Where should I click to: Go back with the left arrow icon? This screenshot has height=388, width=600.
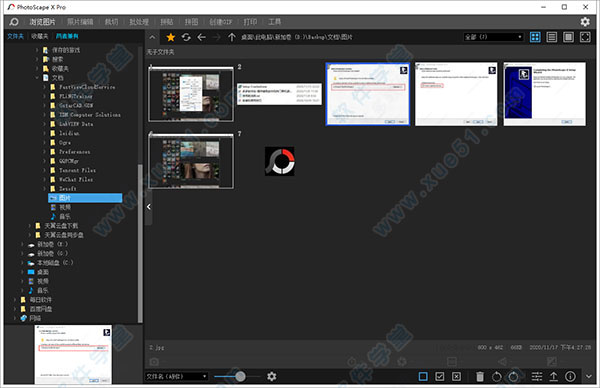tap(201, 37)
